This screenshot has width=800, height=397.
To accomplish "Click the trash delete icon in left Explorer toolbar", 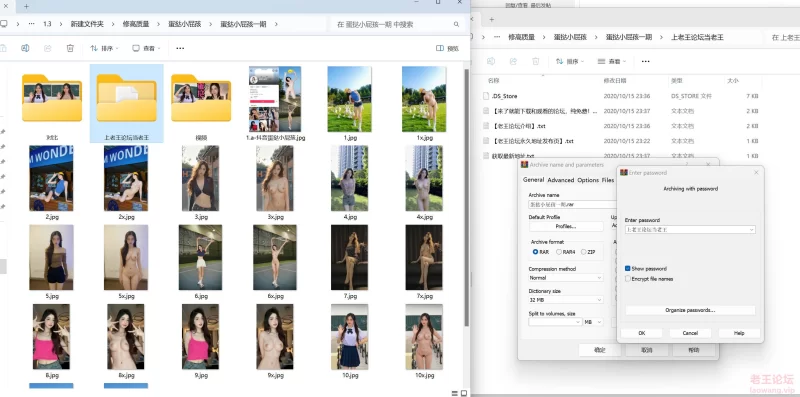I will tap(70, 48).
